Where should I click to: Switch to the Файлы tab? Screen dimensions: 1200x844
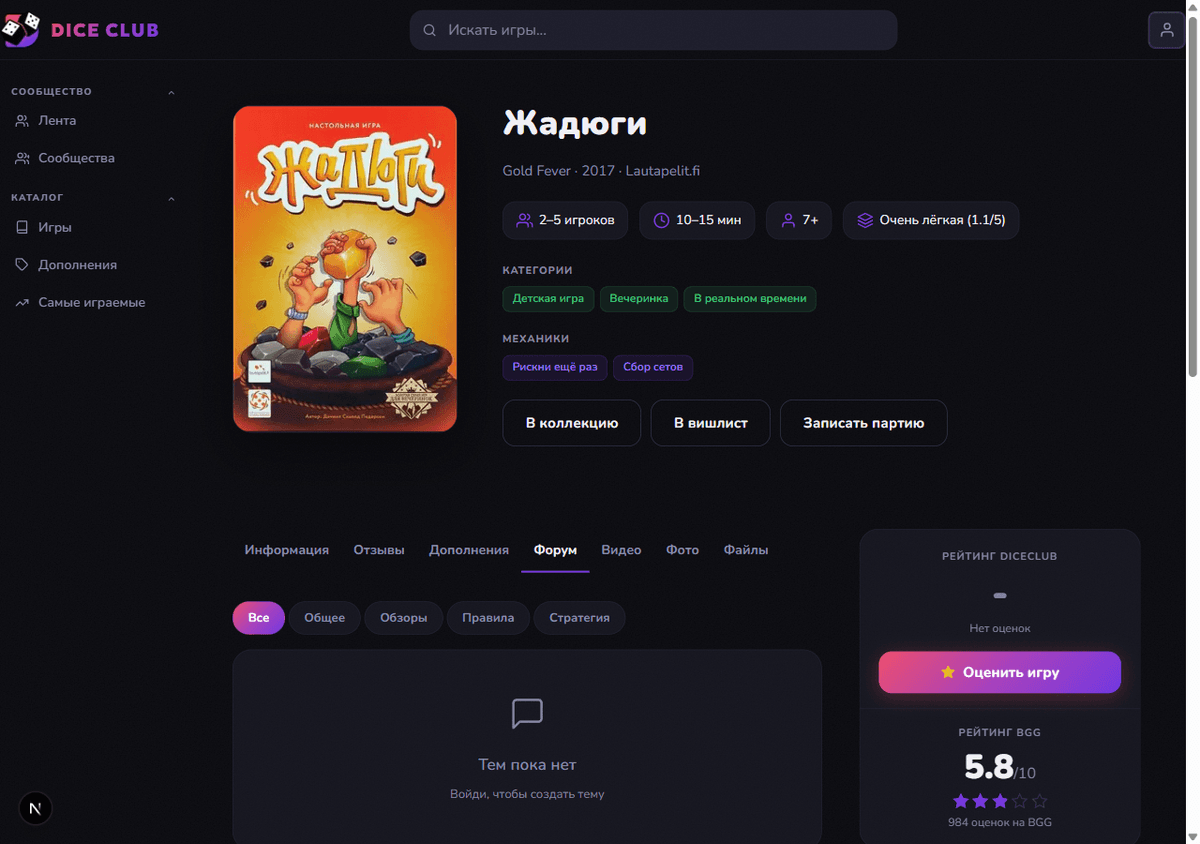[x=746, y=550]
